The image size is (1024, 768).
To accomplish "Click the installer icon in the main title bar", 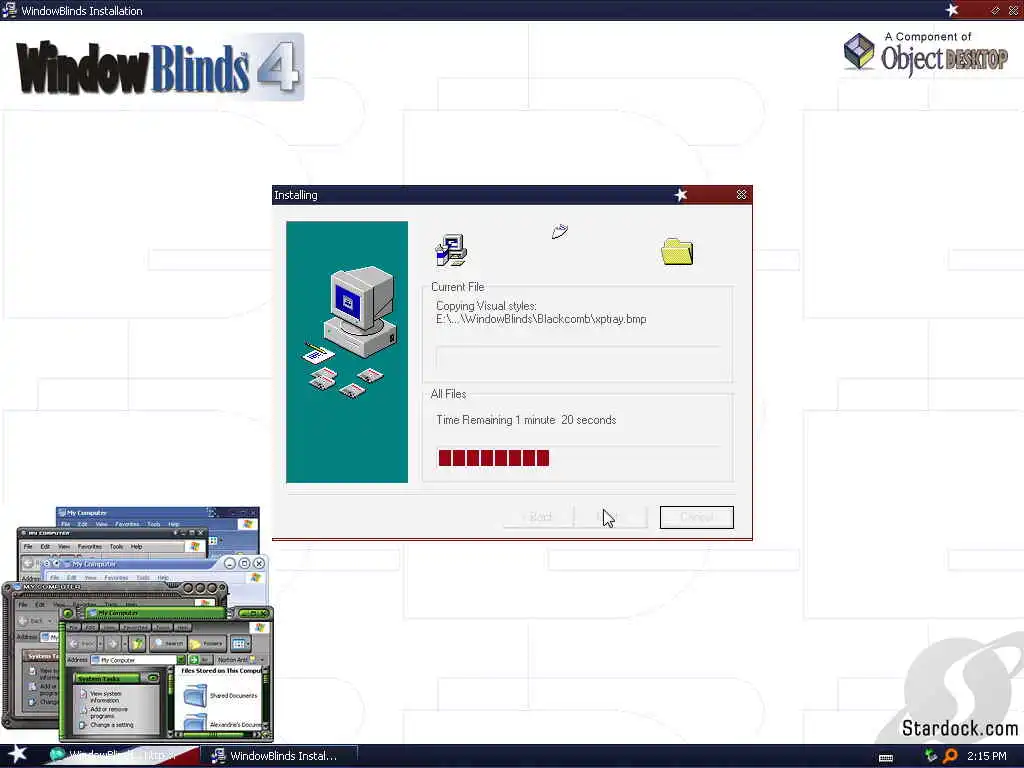I will click(x=9, y=10).
